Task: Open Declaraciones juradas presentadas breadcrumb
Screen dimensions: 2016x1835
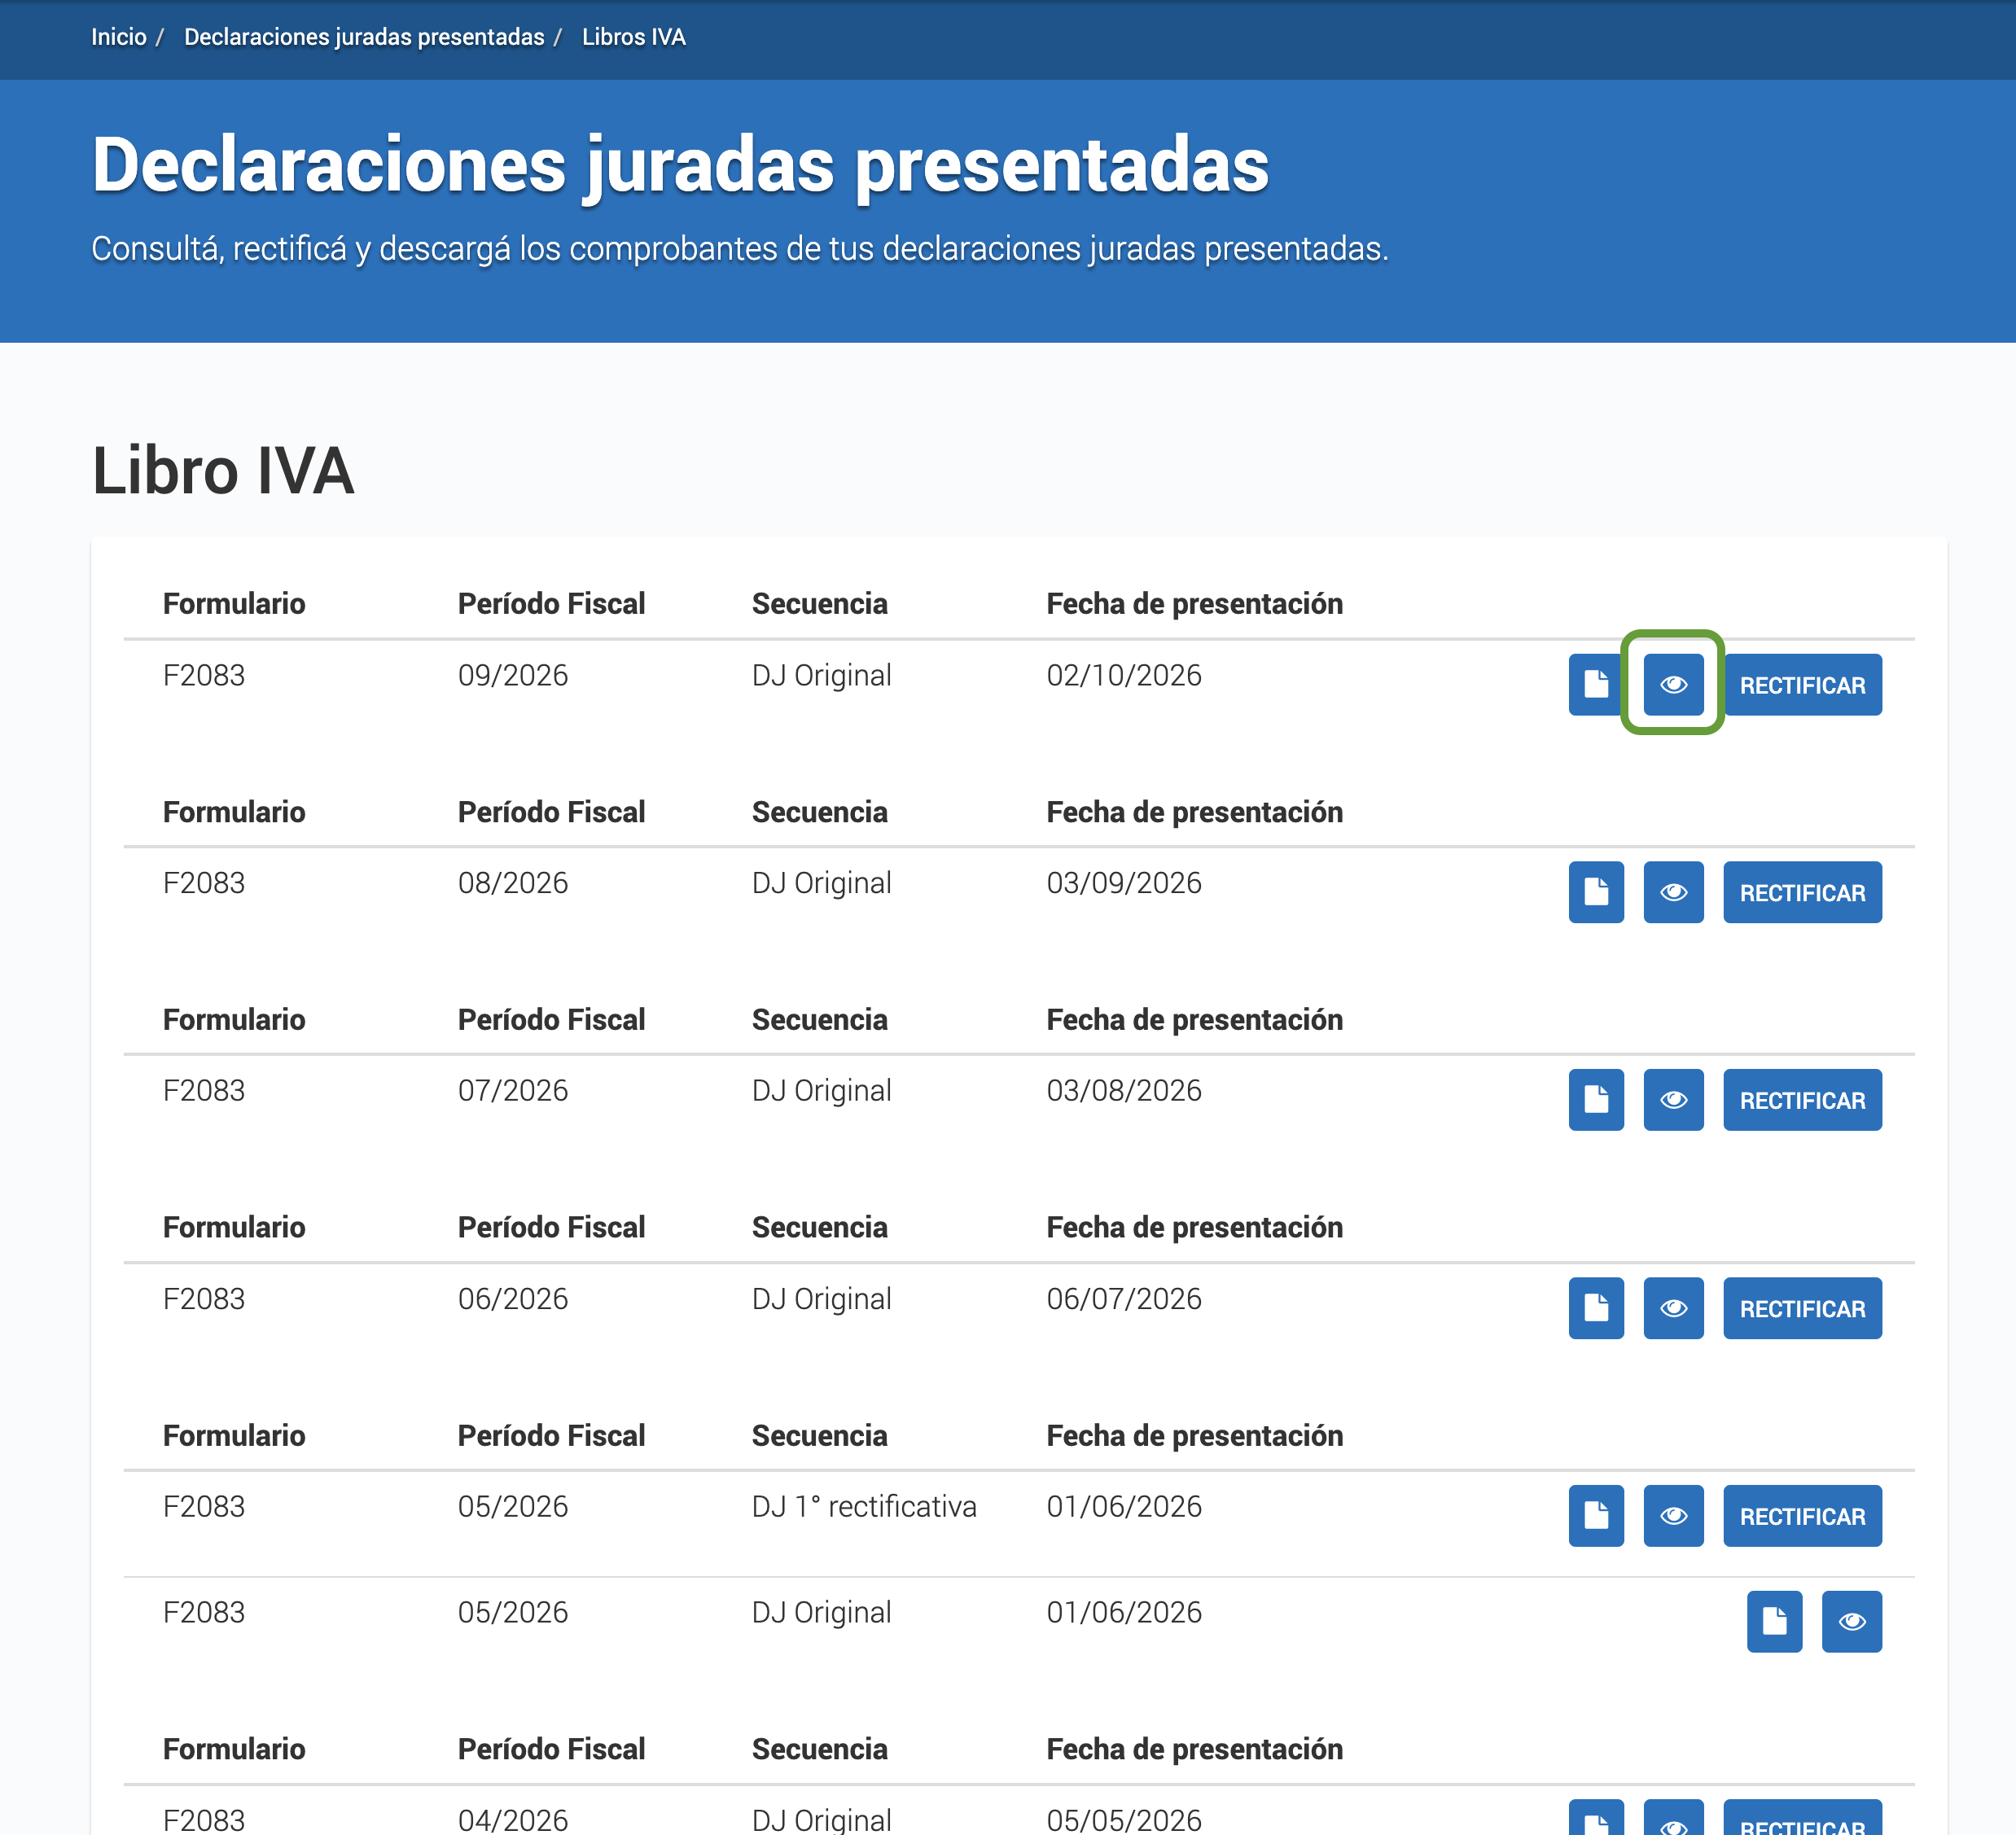Action: coord(364,37)
